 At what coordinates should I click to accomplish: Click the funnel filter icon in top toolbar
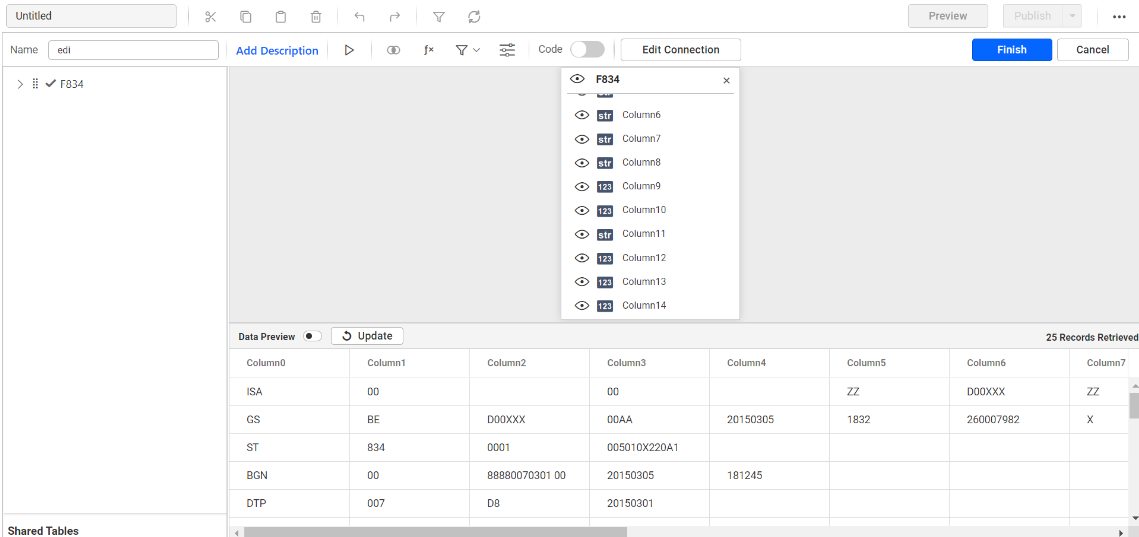[439, 16]
